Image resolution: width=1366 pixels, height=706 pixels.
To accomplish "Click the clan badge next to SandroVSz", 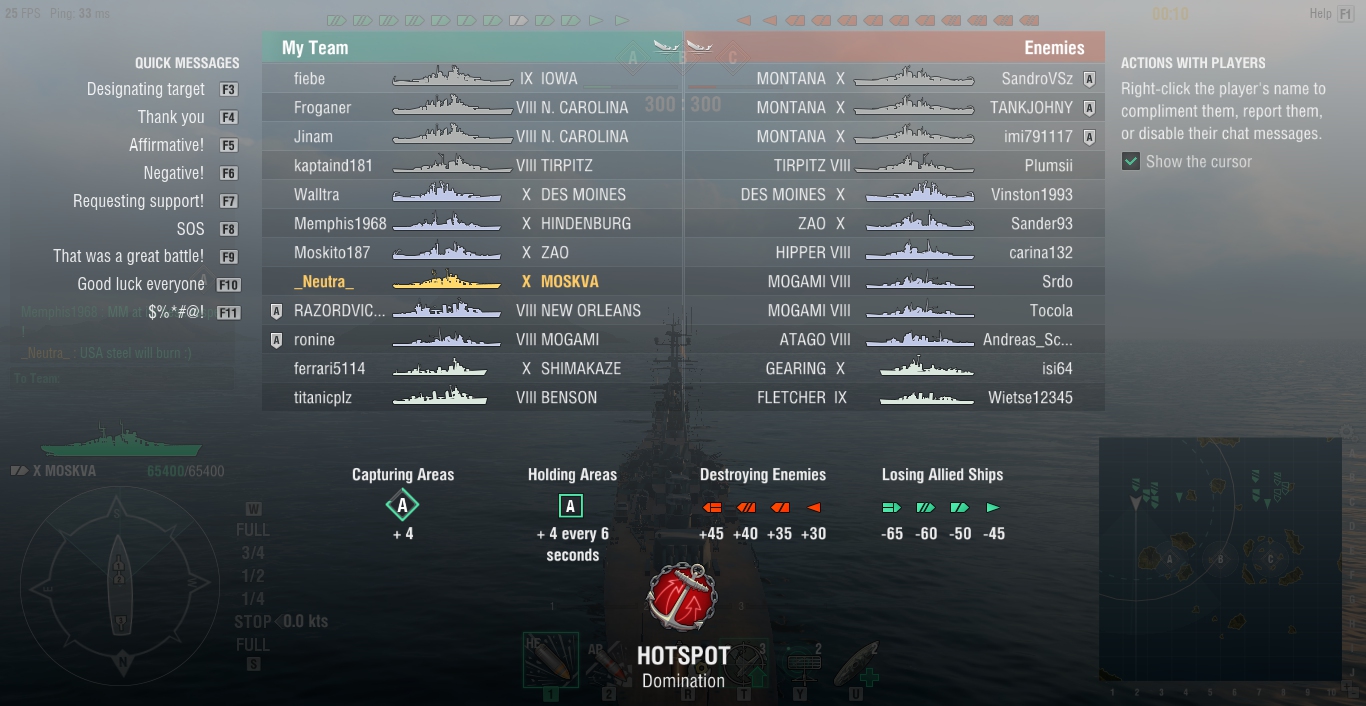I will click(x=1090, y=79).
